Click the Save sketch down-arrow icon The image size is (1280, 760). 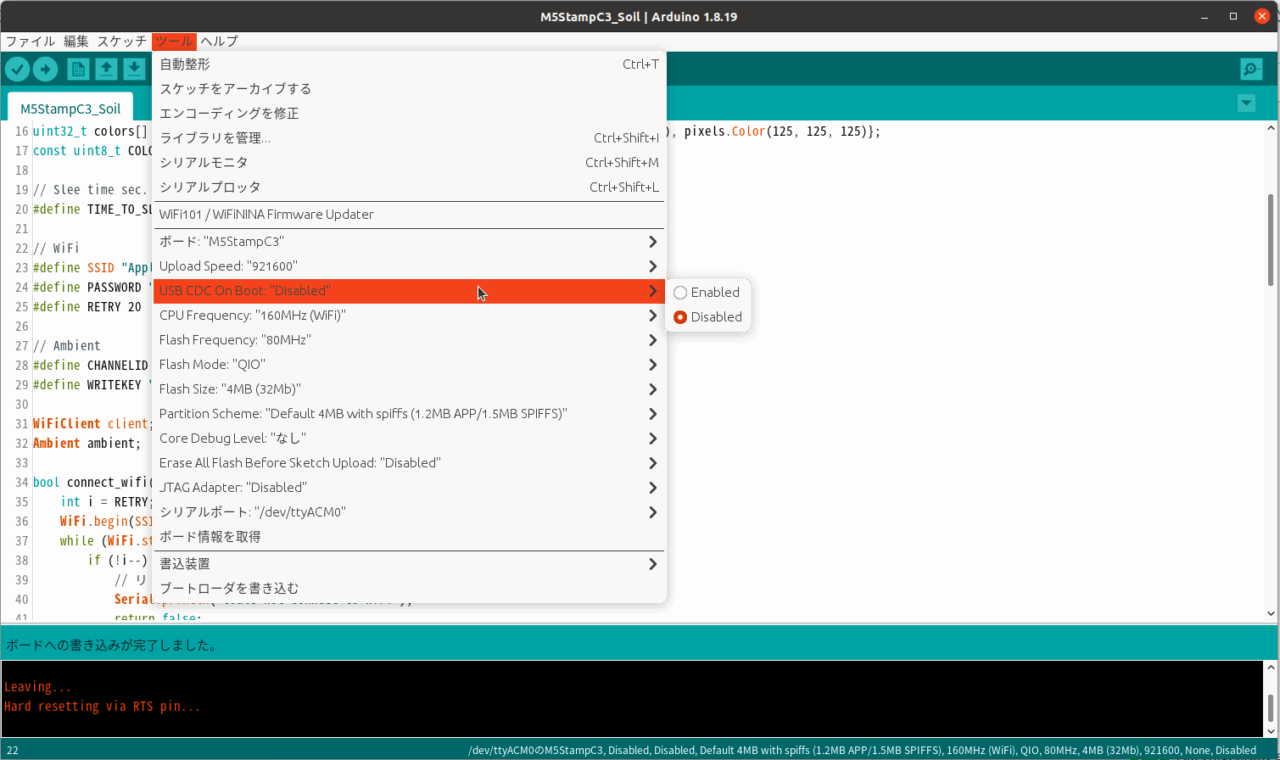tap(134, 69)
